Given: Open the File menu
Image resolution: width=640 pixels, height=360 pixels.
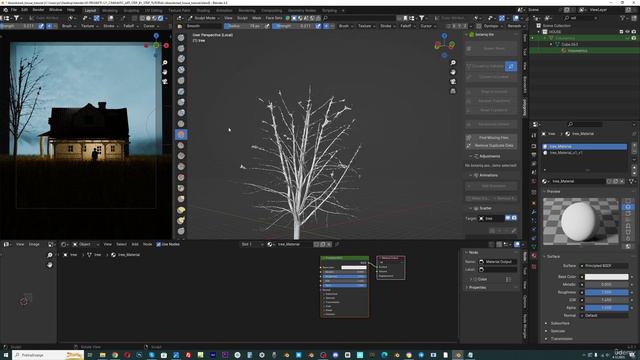Looking at the screenshot, I should coord(14,10).
